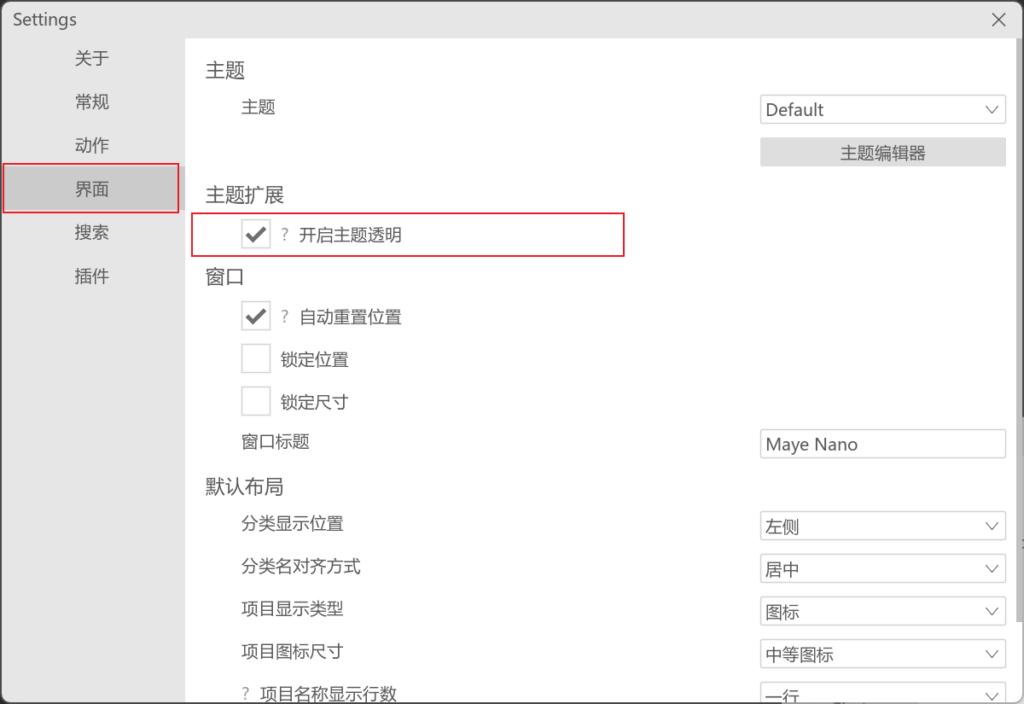The height and width of the screenshot is (704, 1024).
Task: Uncheck the 自动重置位置 option
Action: [x=256, y=317]
